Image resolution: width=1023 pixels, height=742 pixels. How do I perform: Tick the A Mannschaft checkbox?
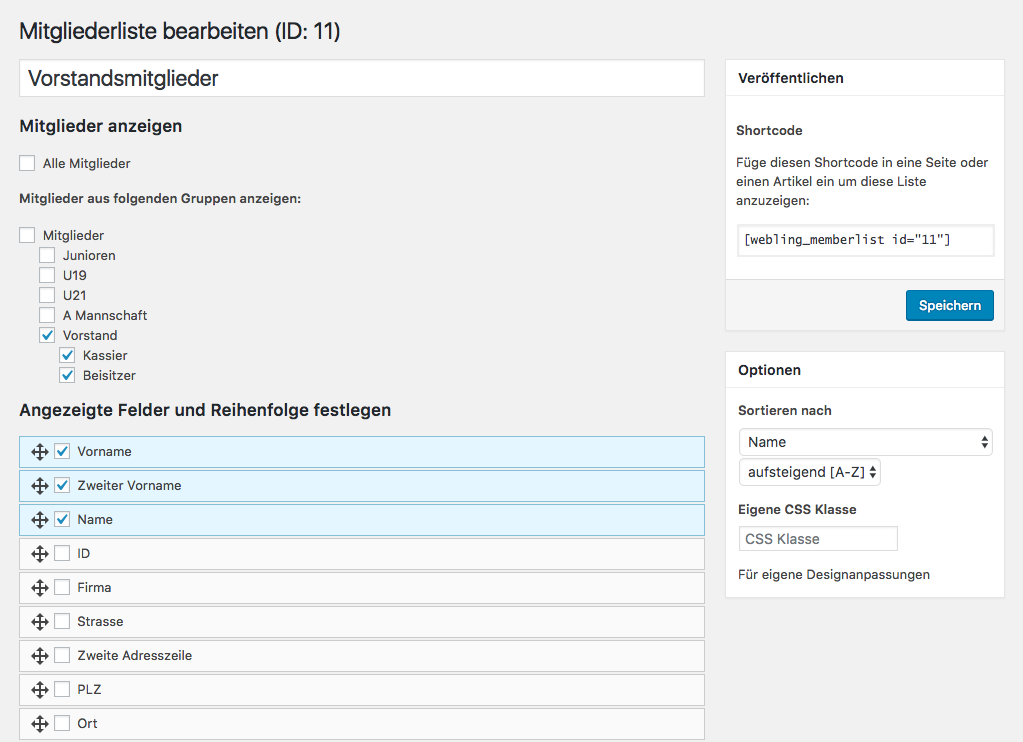pos(47,315)
